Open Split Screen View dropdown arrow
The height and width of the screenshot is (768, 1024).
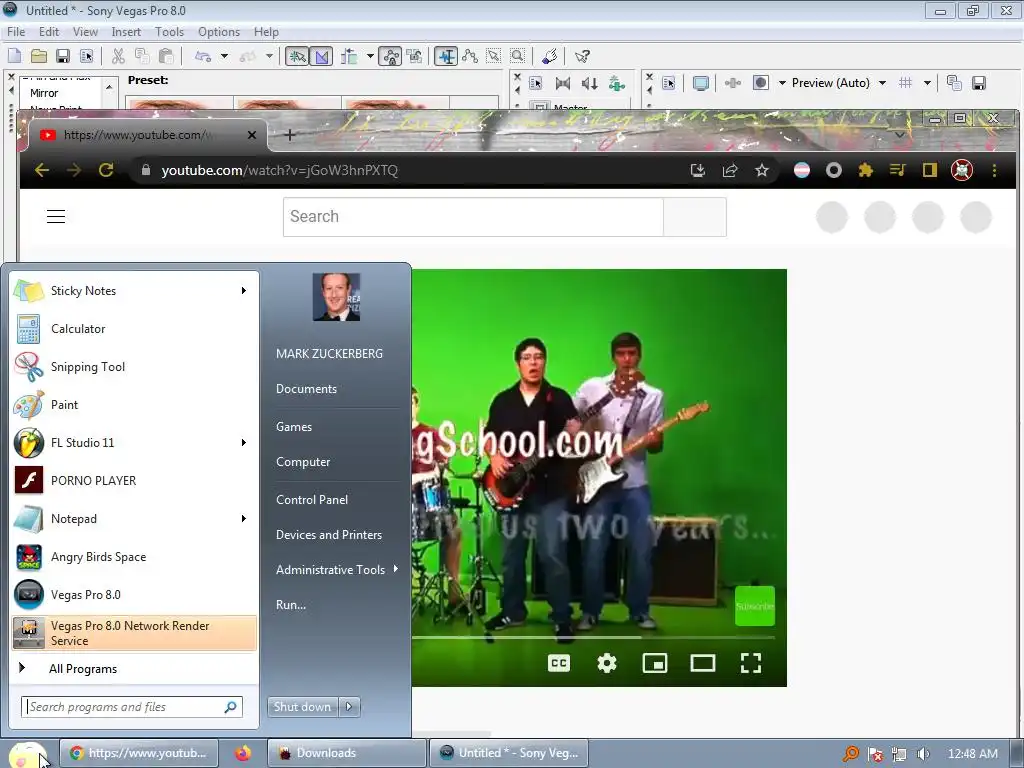782,83
